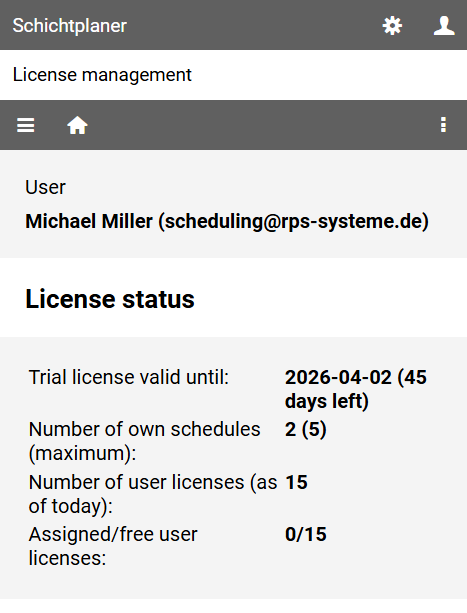This screenshot has height=613, width=467.
Task: Select the 15 user licenses value
Action: pyautogui.click(x=296, y=482)
